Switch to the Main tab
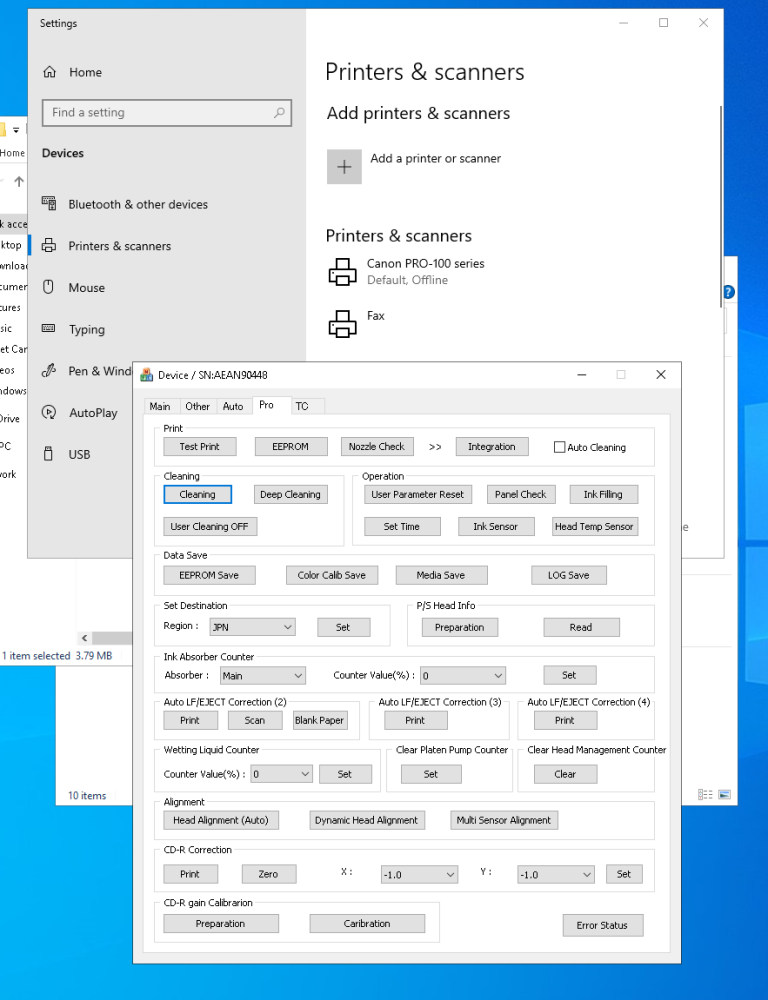 tap(160, 406)
